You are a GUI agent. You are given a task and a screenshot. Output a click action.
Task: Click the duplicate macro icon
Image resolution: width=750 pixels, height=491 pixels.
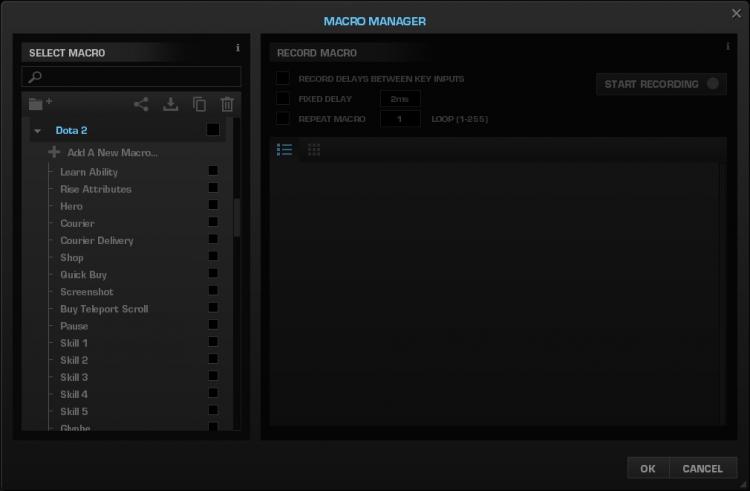click(x=199, y=104)
